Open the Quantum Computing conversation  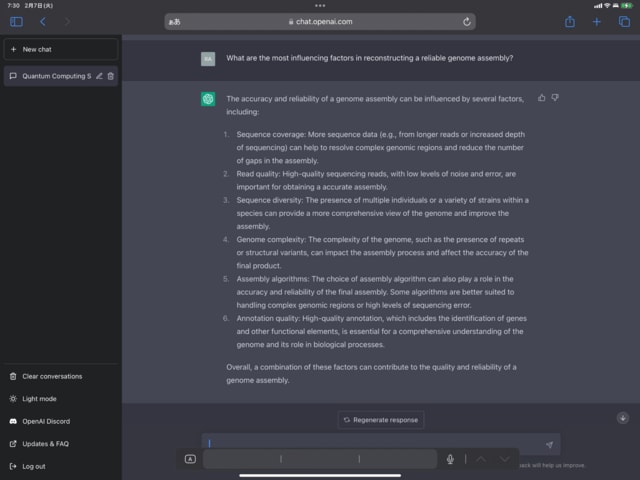click(50, 76)
